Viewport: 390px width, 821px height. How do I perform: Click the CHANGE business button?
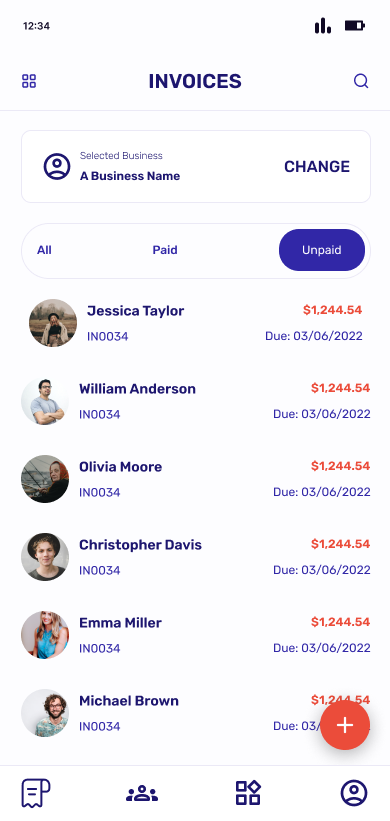(317, 167)
